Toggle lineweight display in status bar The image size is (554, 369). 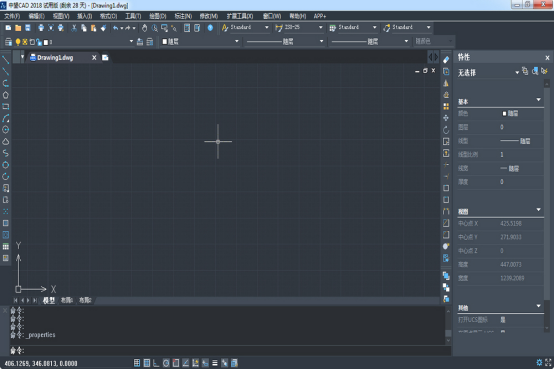point(214,363)
